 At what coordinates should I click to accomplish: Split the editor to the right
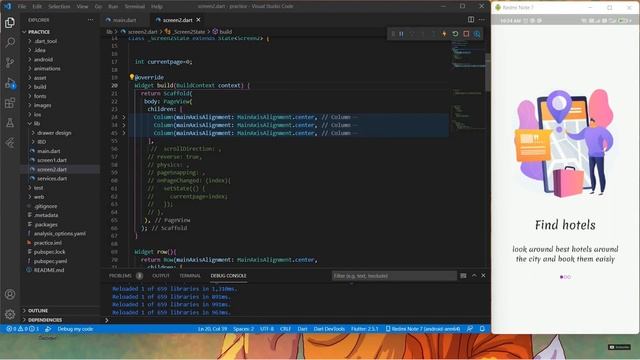tap(471, 20)
